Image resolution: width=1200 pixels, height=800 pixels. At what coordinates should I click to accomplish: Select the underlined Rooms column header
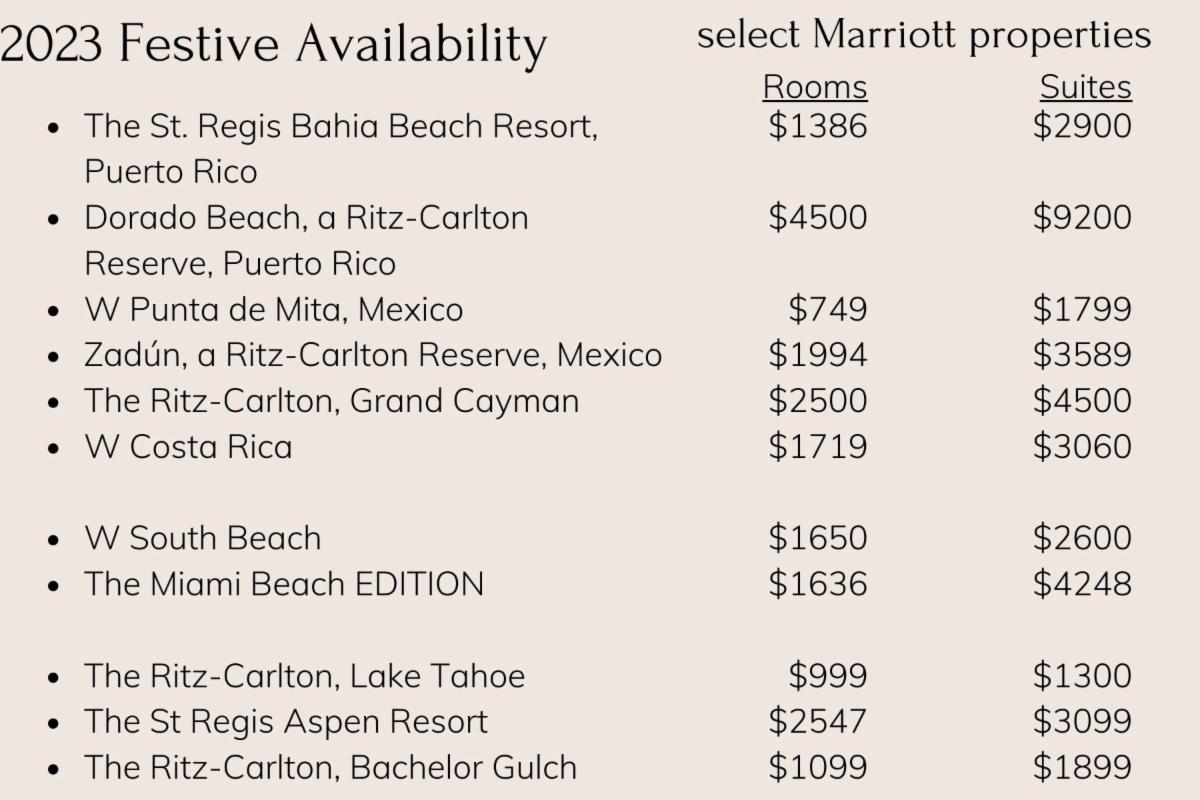(x=815, y=88)
